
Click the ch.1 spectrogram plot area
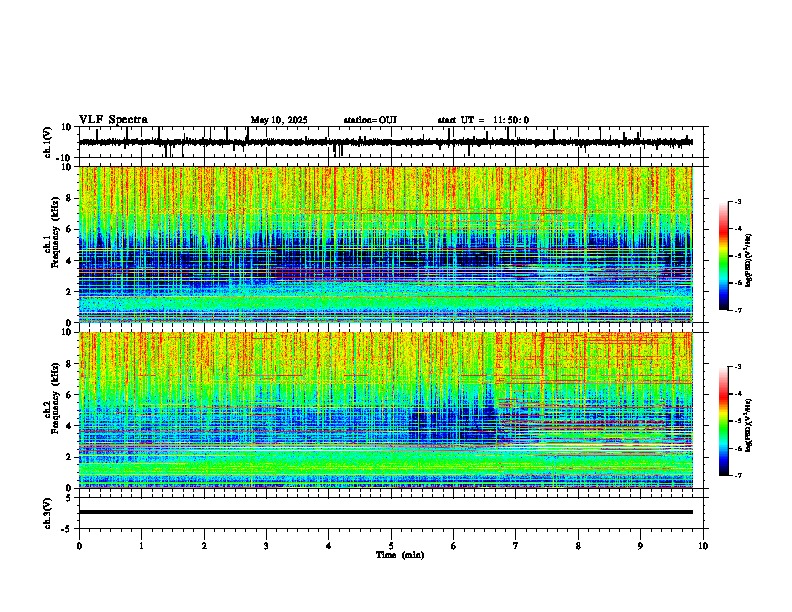coord(385,244)
